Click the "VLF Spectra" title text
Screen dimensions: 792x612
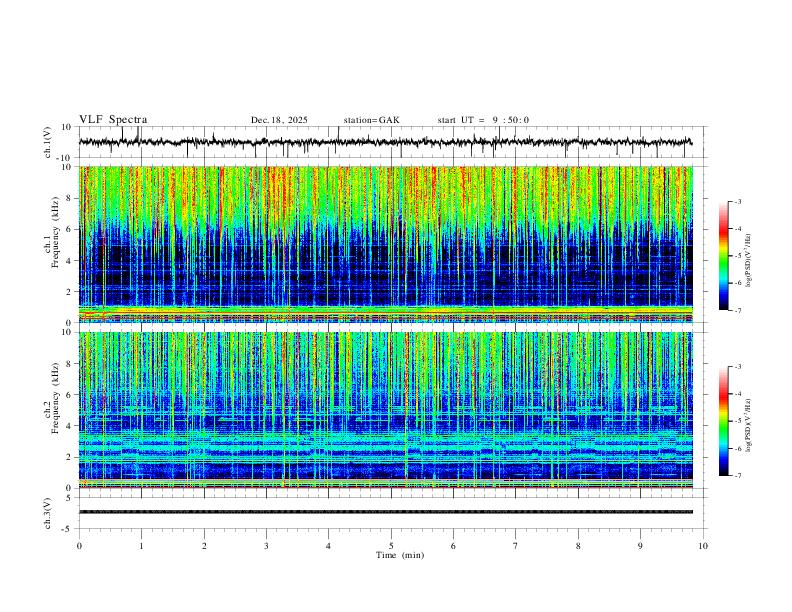tap(113, 120)
